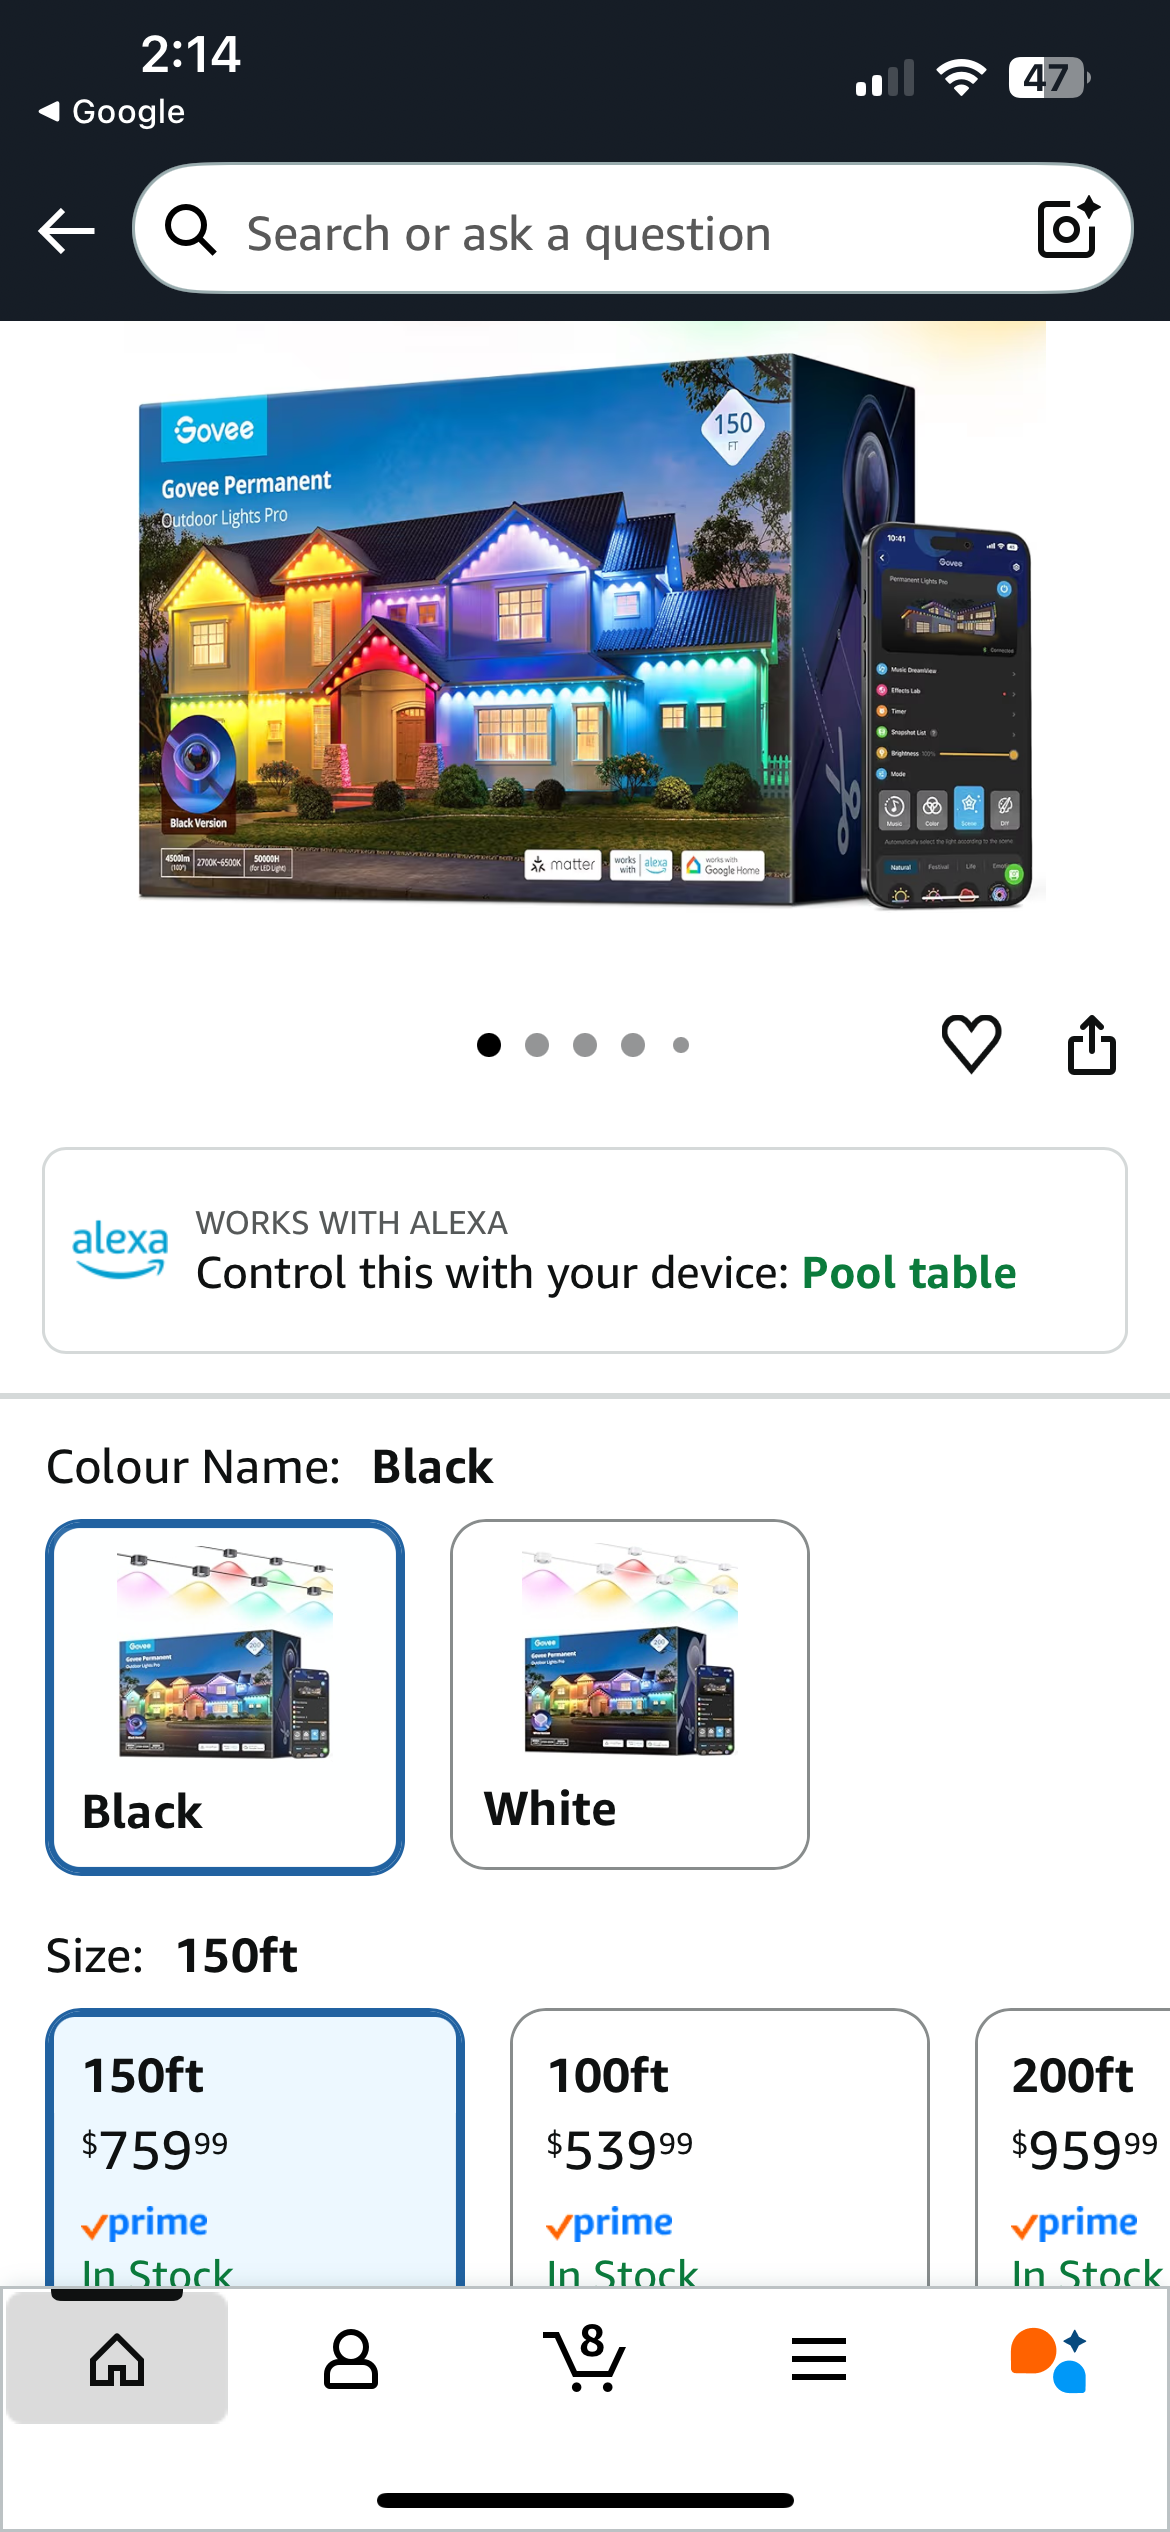Tap the back arrow beside search bar
This screenshot has width=1170, height=2532.
(66, 231)
